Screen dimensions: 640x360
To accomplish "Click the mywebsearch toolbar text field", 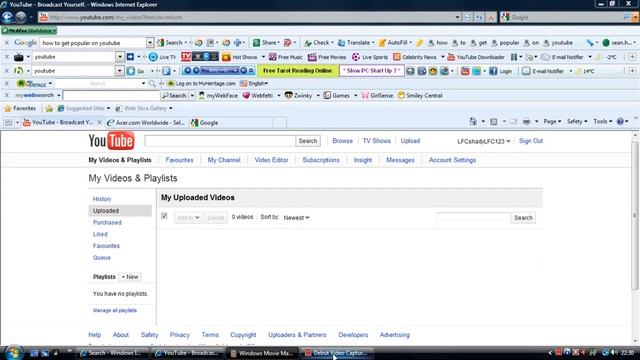I will pos(111,96).
